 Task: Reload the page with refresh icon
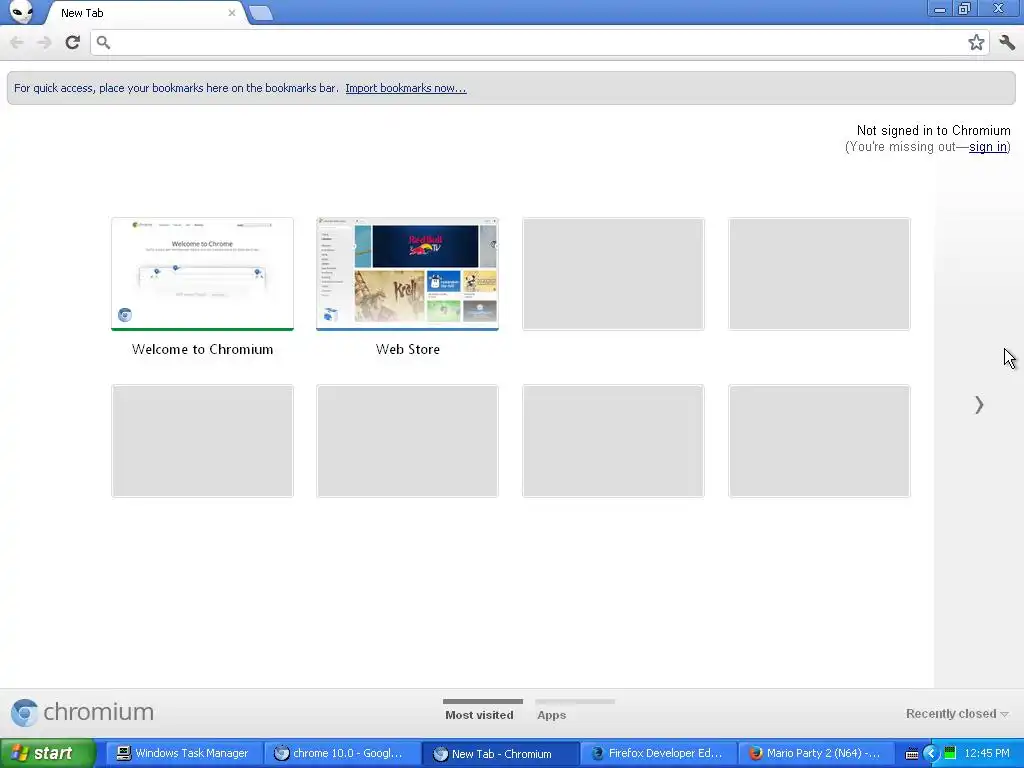(72, 42)
